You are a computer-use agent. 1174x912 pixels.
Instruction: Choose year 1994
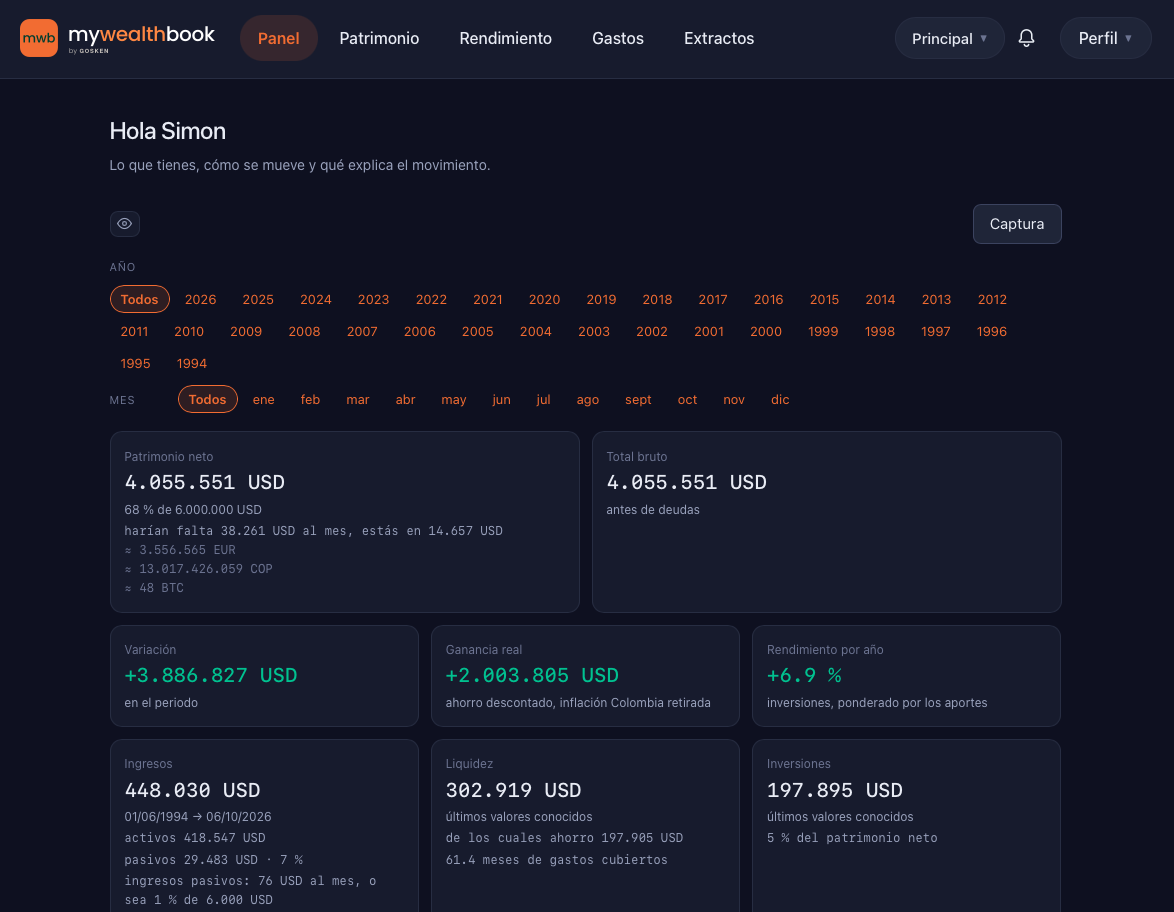tap(192, 364)
